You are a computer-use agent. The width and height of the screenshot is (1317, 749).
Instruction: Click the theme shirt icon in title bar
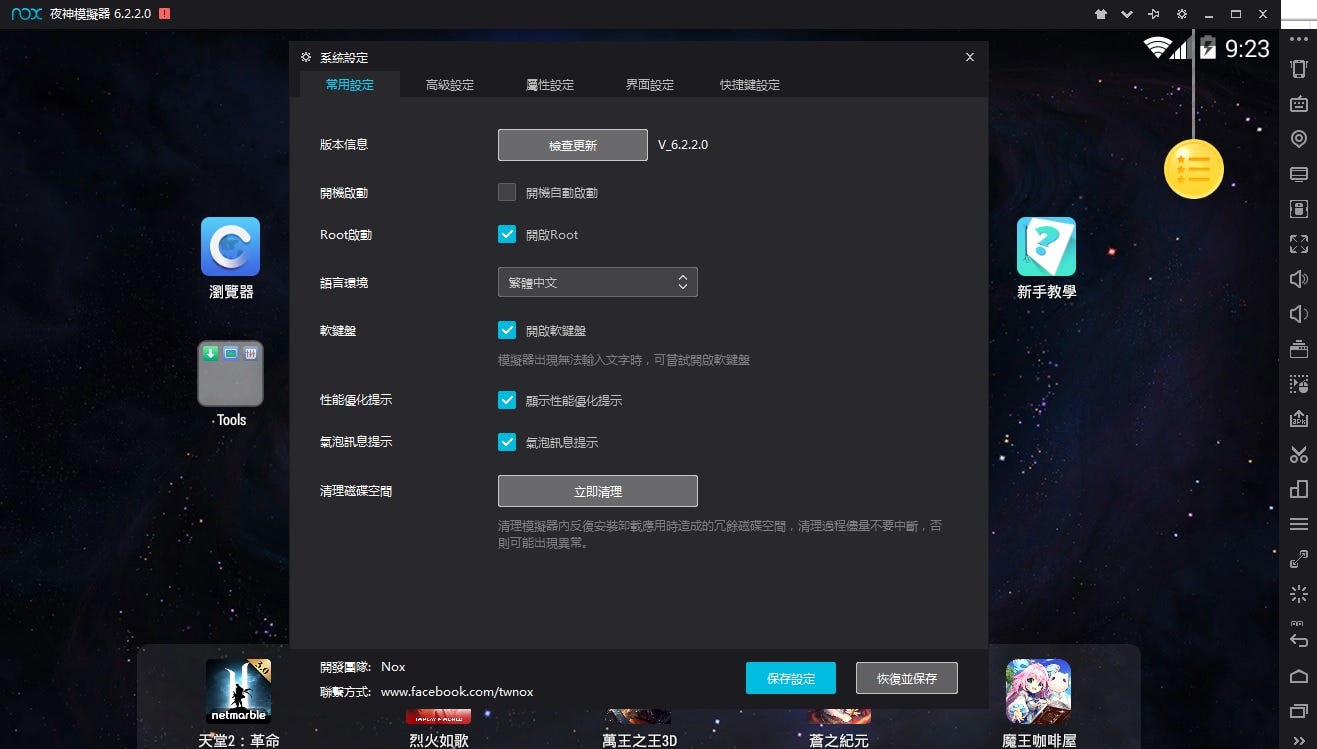(x=1101, y=14)
